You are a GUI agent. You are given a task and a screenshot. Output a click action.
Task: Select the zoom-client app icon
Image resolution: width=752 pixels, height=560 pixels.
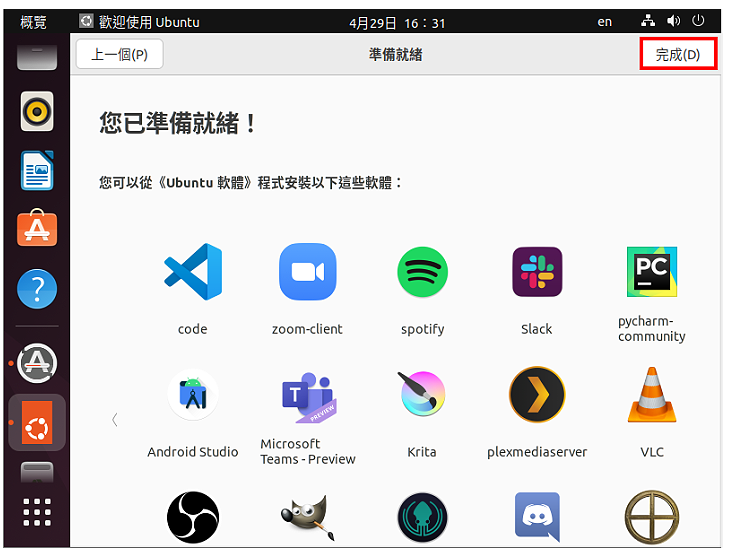pos(307,272)
